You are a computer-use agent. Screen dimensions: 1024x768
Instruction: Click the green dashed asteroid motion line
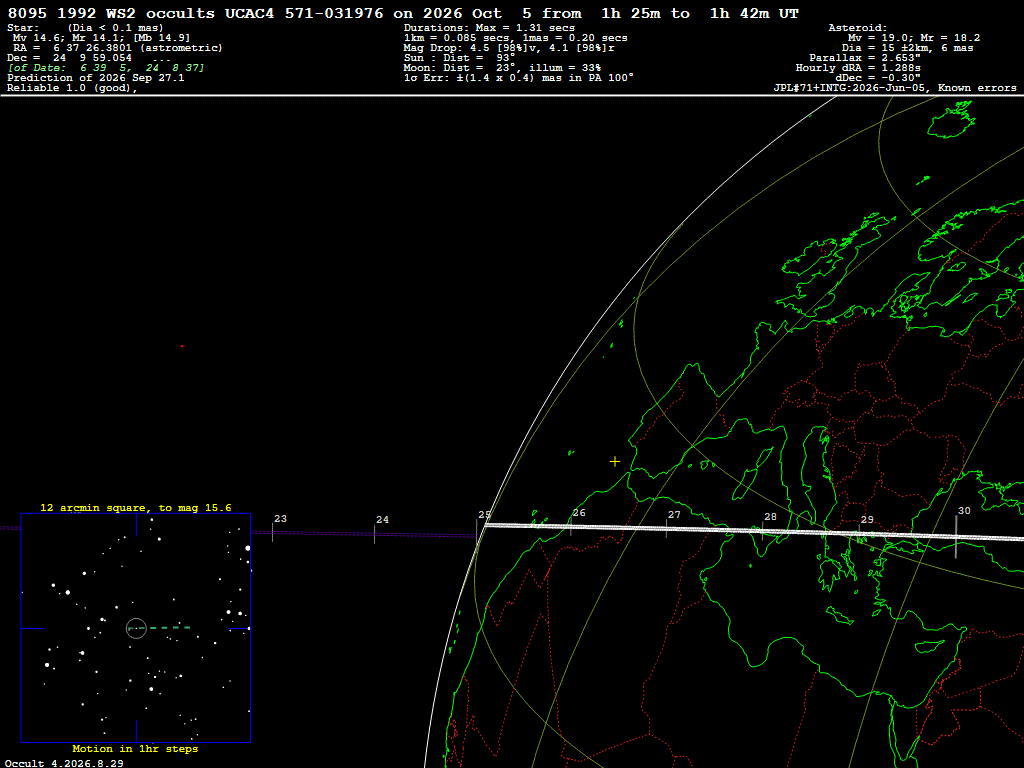[x=160, y=628]
